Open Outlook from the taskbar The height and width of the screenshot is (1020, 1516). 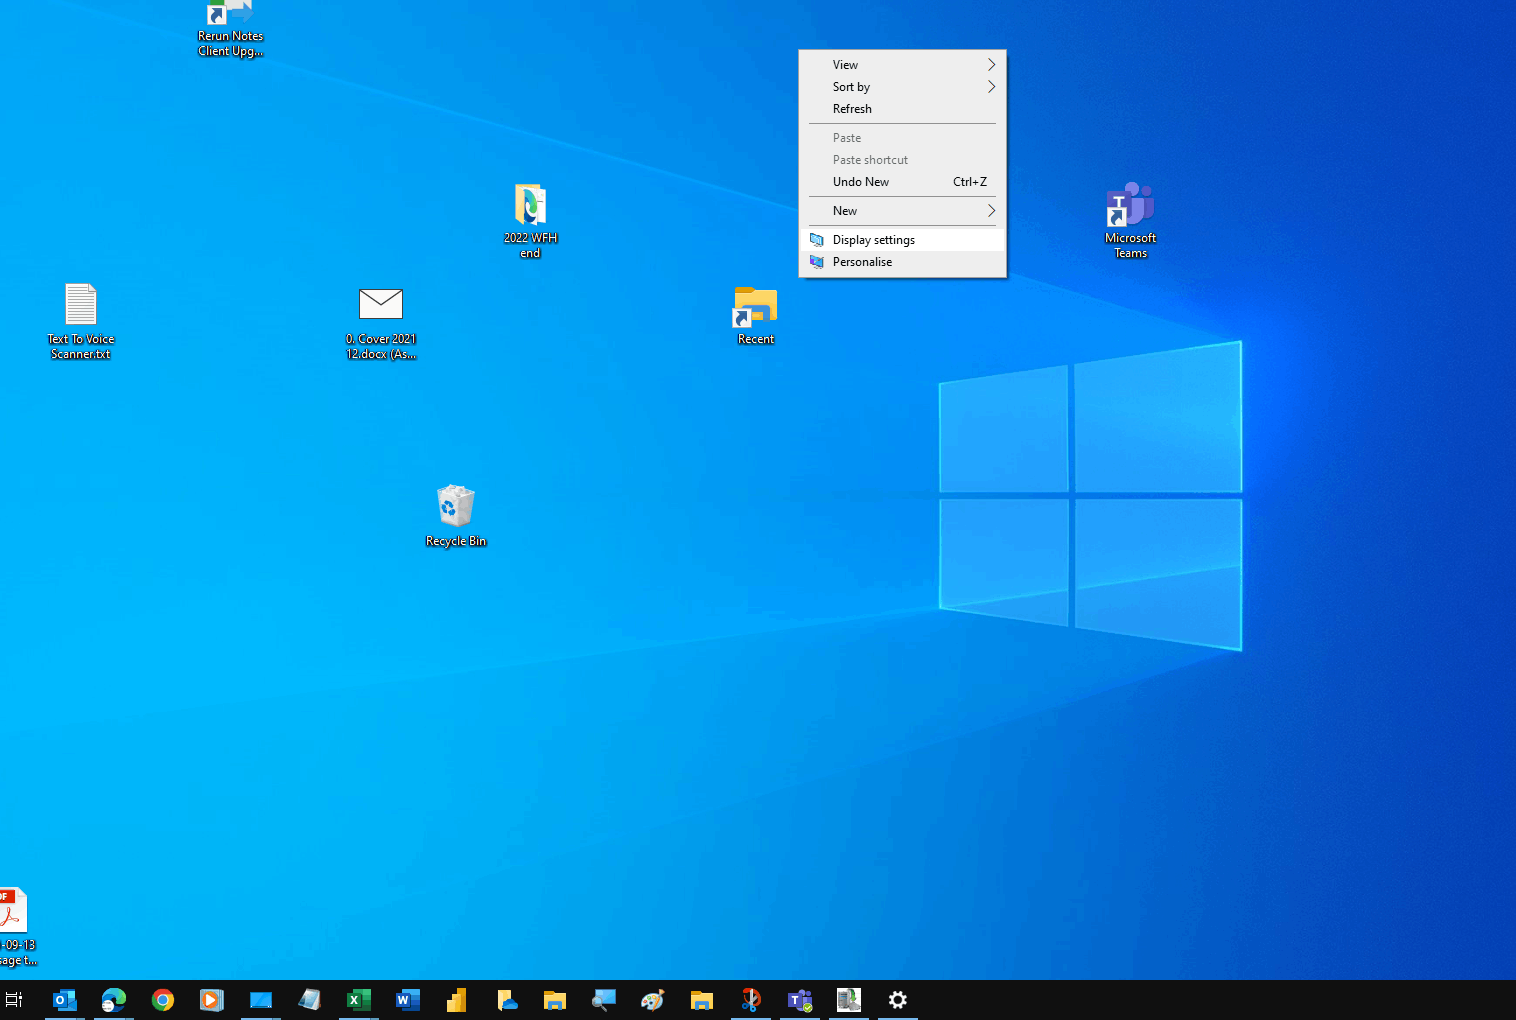[x=65, y=1000]
